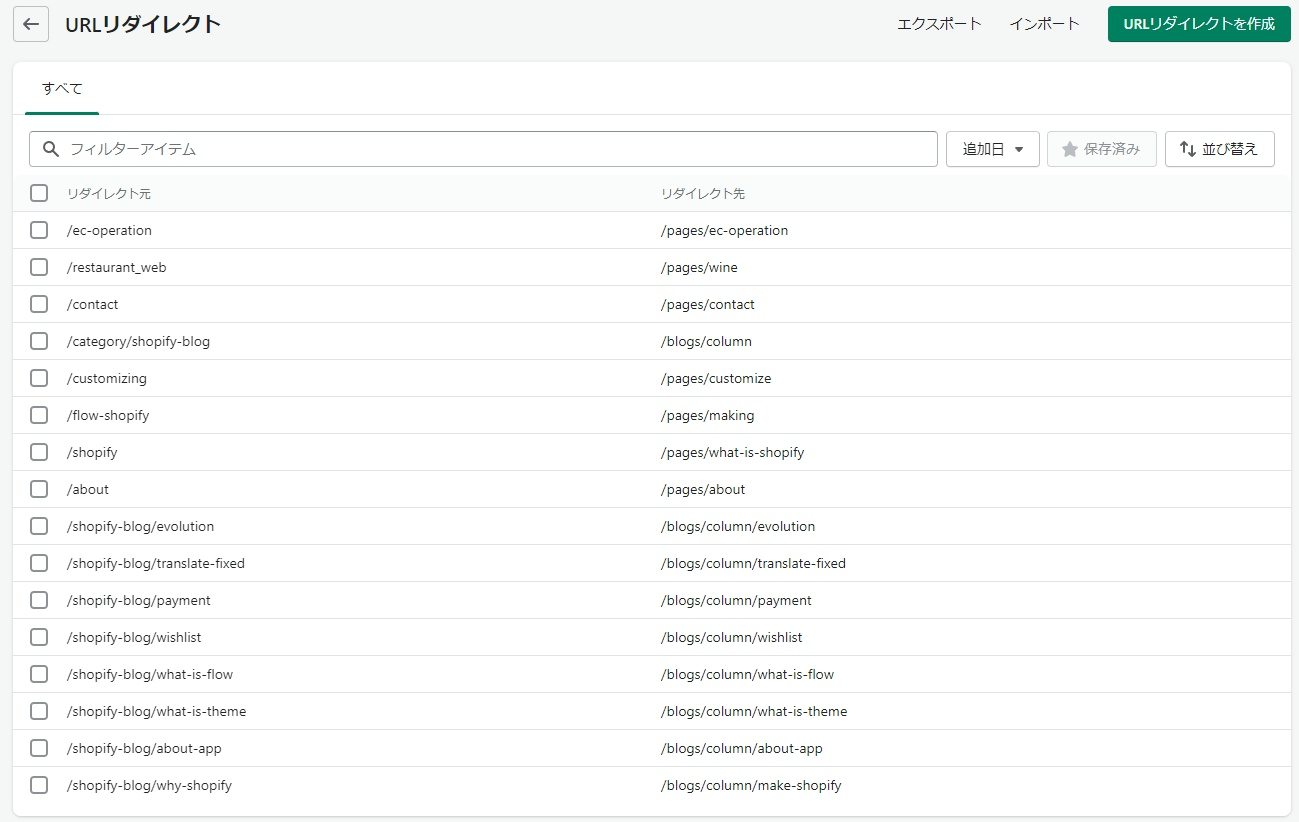Screen dimensions: 1299x822
Task: Click the star icon on 保存済み
Action: click(1070, 149)
